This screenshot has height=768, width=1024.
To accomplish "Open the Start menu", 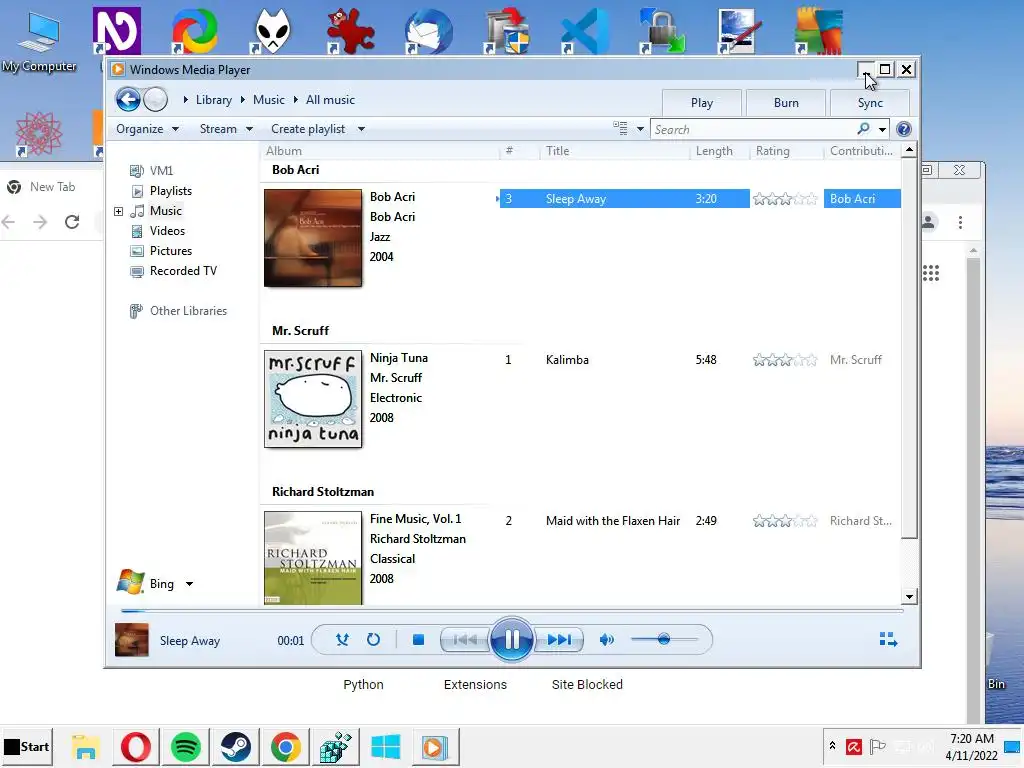I will point(27,746).
